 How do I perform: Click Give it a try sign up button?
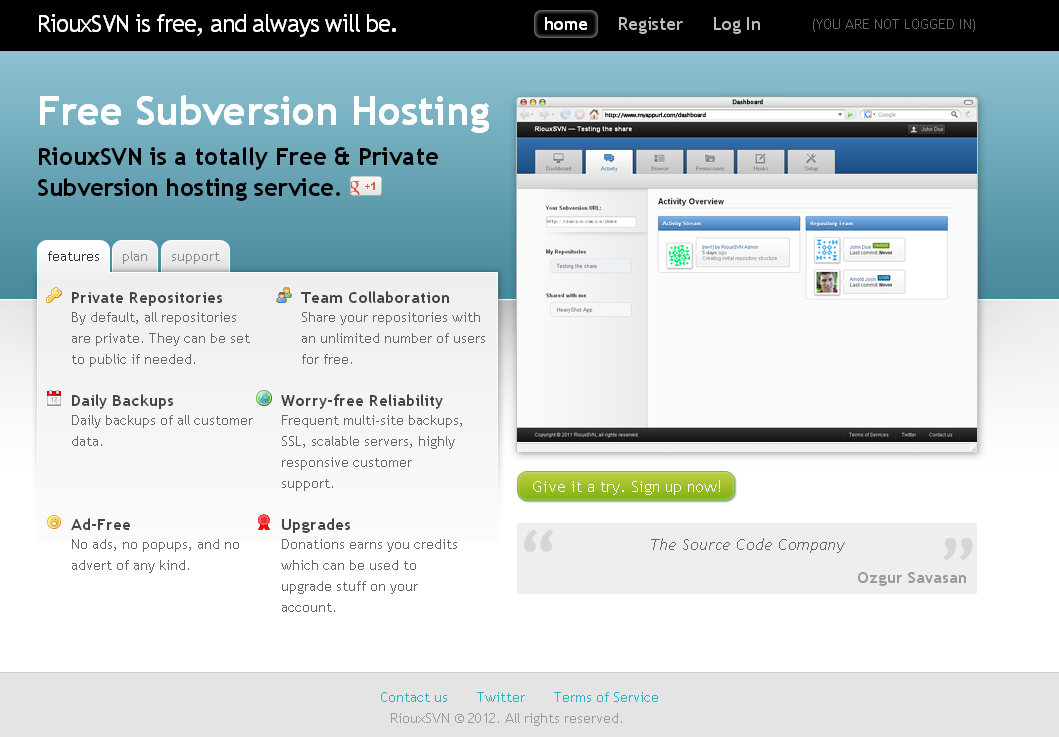pyautogui.click(x=626, y=486)
